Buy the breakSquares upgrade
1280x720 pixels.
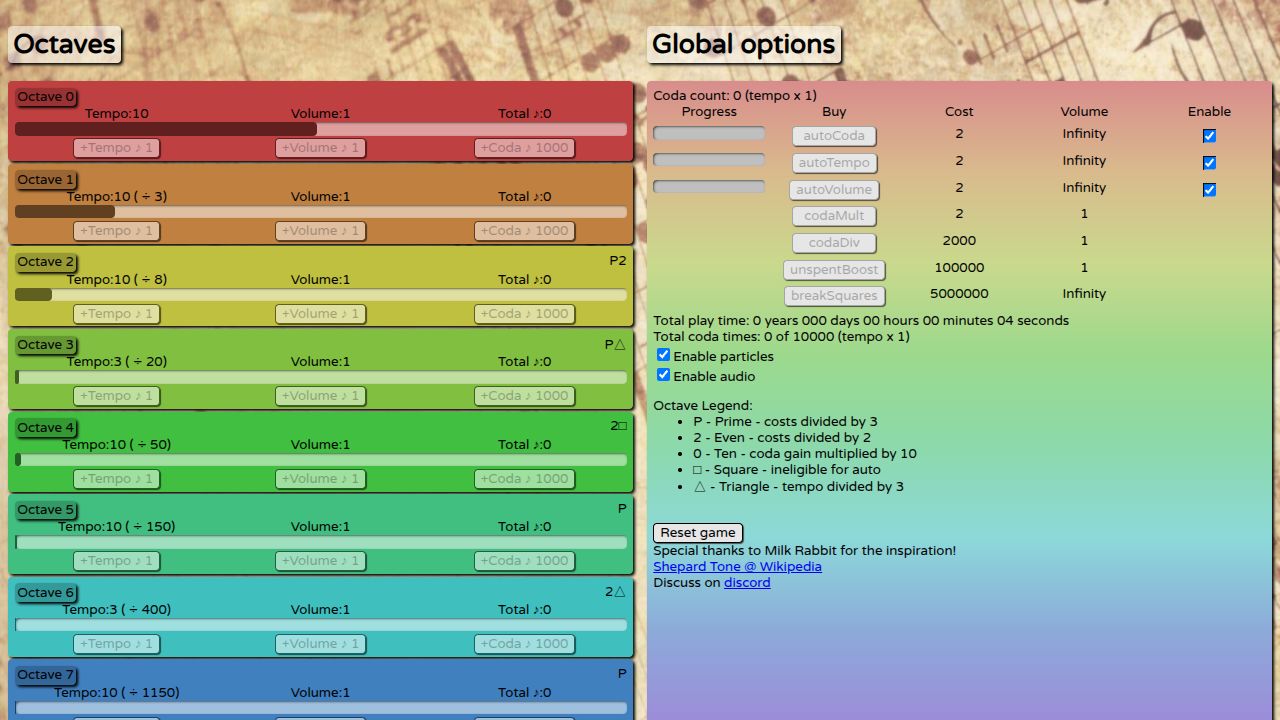[x=834, y=296]
